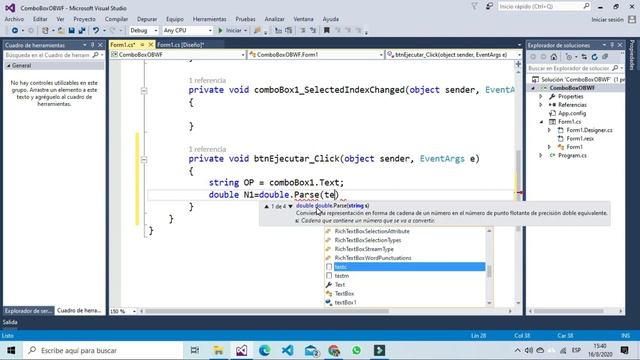Click Iniciar sesión link
This screenshot has width=640, height=360.
coord(607,19)
